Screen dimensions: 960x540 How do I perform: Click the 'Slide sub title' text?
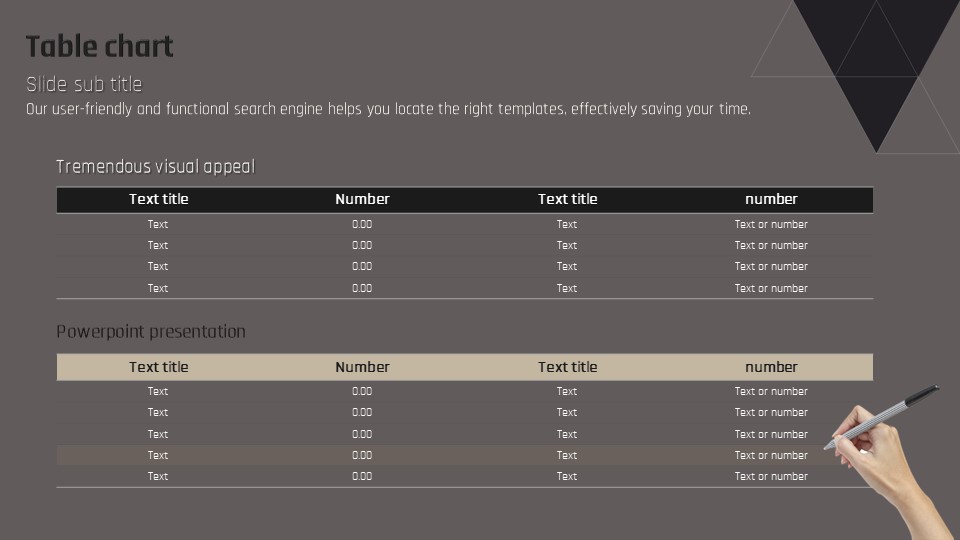84,84
